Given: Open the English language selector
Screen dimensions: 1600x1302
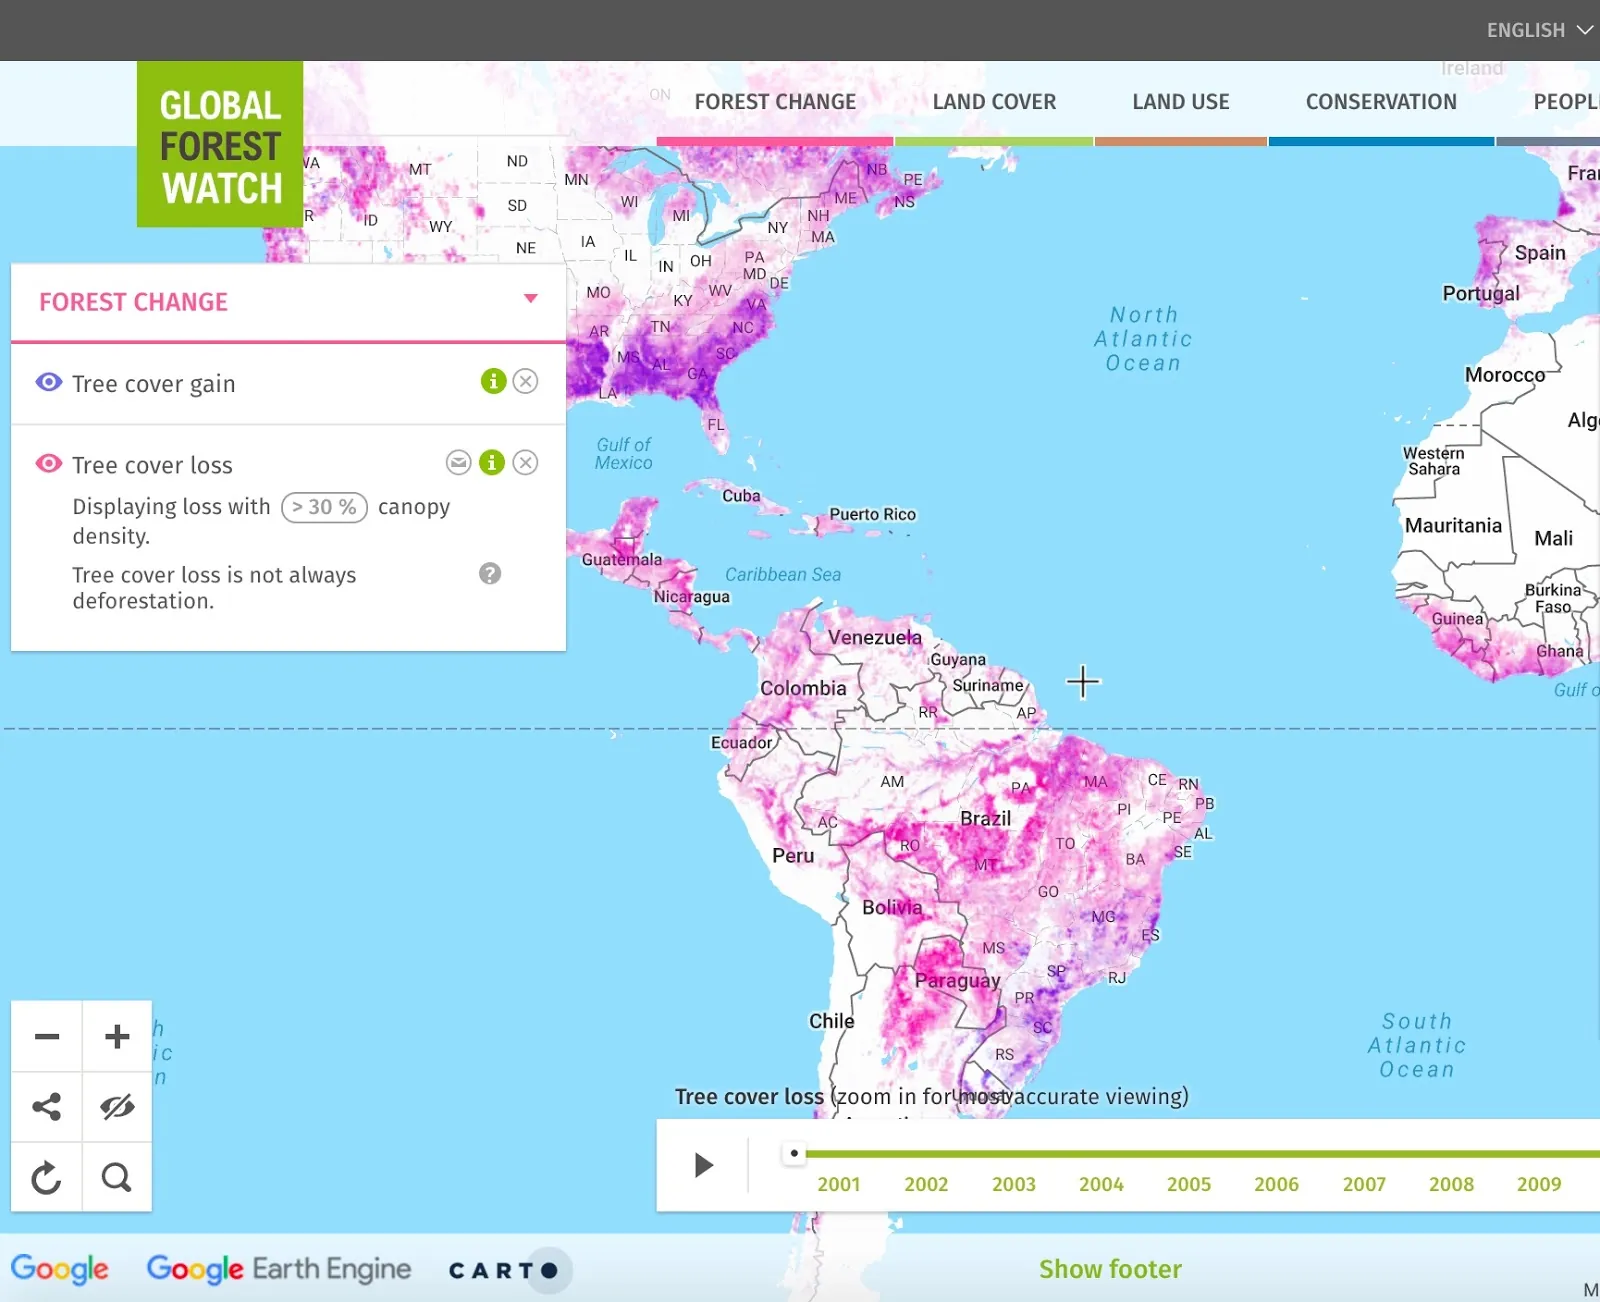Looking at the screenshot, I should click(1540, 30).
